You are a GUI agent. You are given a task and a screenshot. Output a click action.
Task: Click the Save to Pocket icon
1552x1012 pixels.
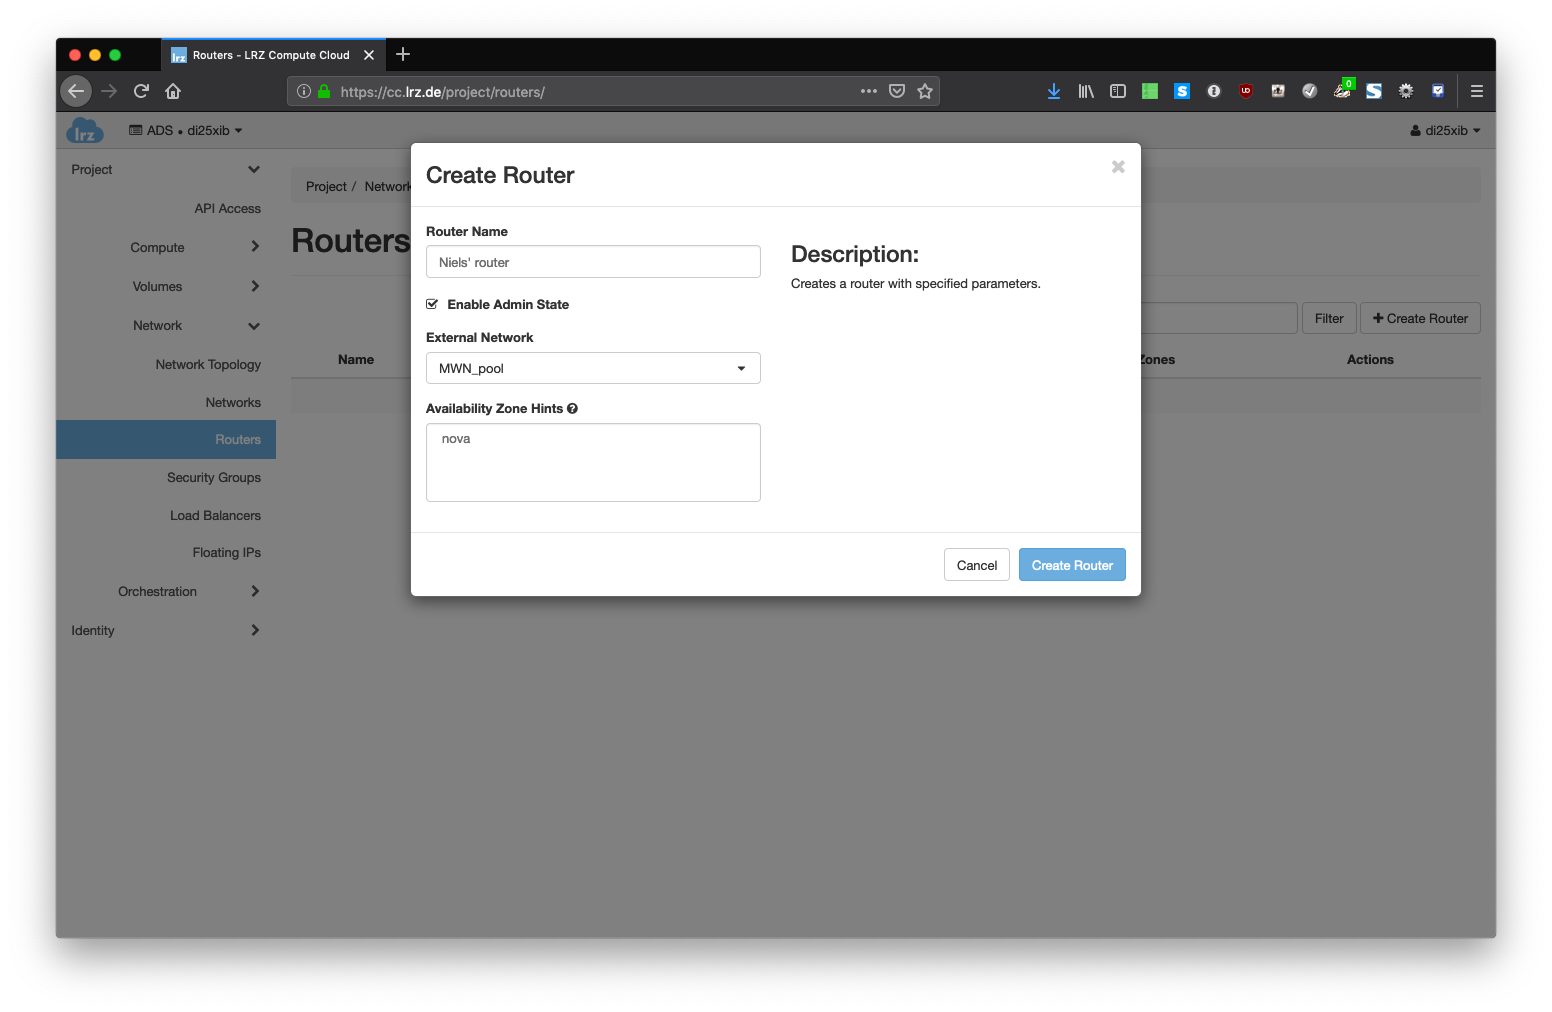897,91
